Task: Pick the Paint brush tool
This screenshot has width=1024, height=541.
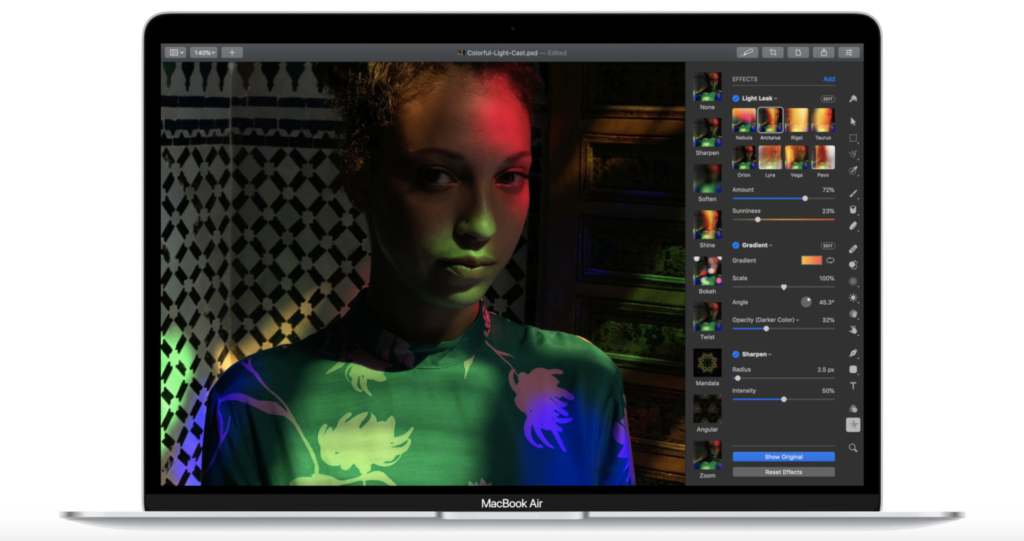Action: pos(853,193)
